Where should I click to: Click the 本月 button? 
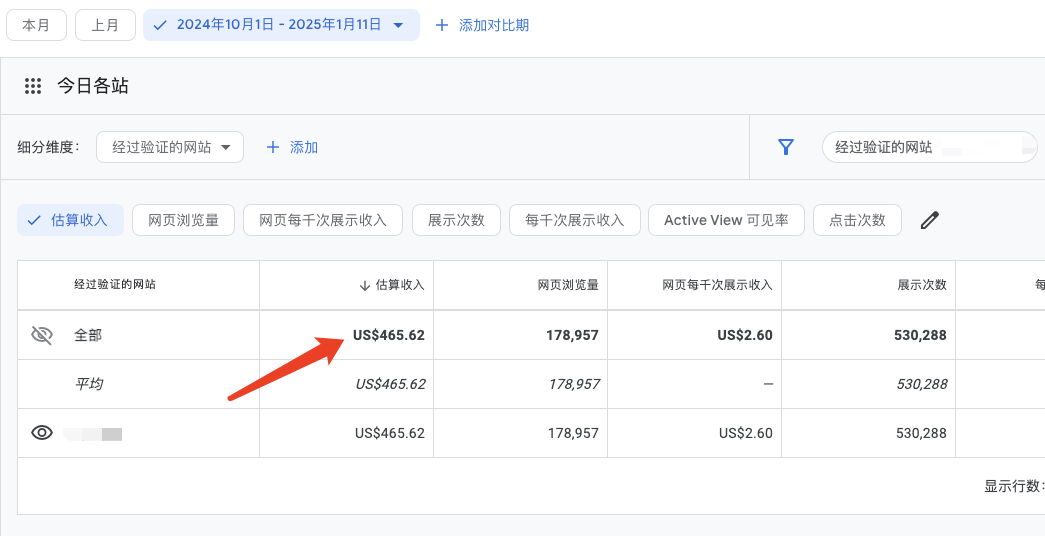click(x=36, y=25)
